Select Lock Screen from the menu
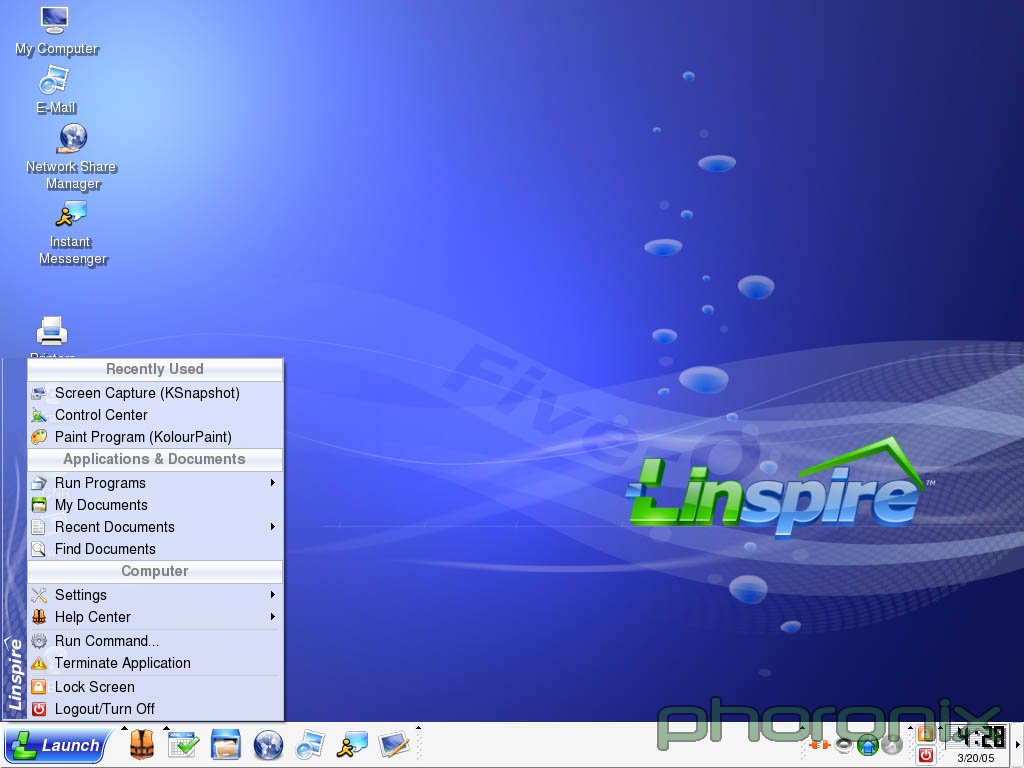Screen dimensions: 1024x768 pos(94,687)
